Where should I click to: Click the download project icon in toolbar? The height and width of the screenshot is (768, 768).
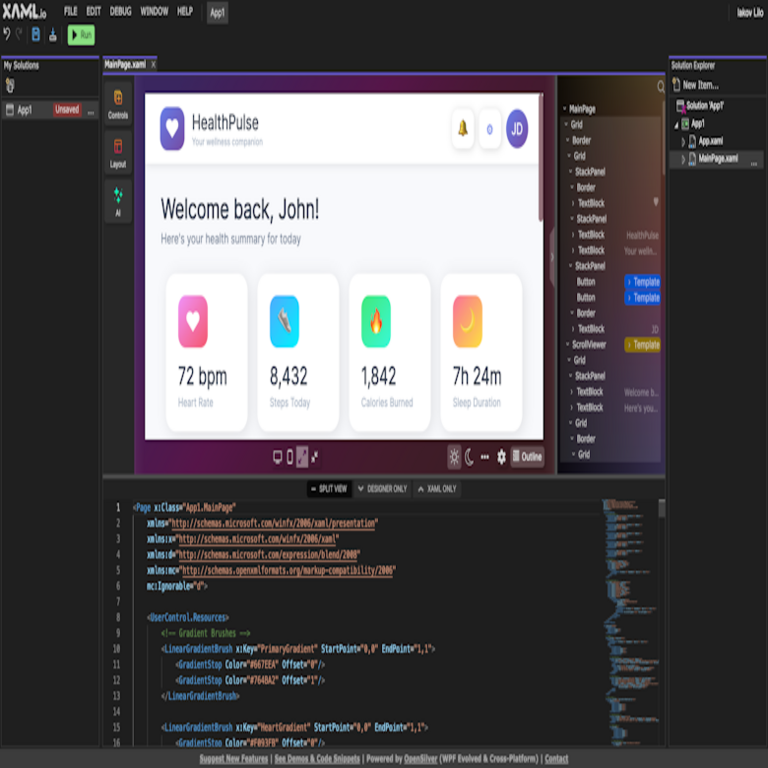pos(52,34)
